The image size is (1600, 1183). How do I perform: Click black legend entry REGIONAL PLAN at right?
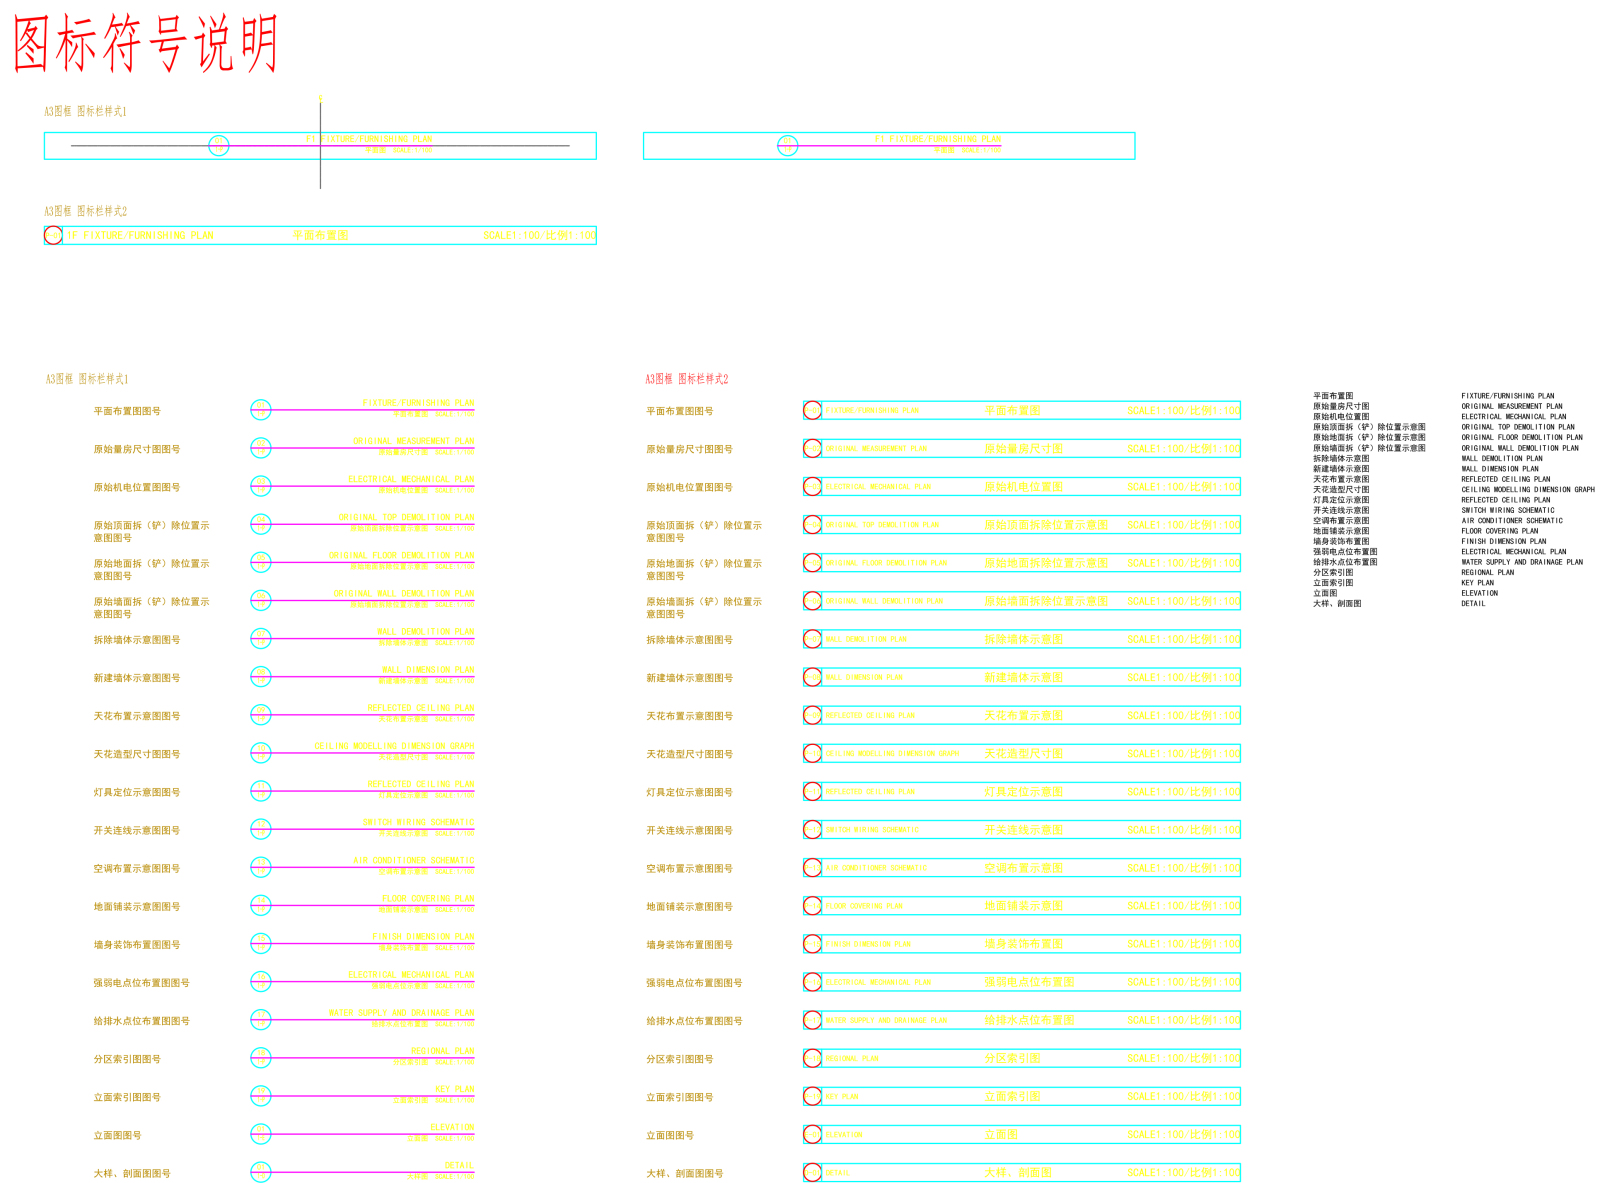[x=1488, y=572]
